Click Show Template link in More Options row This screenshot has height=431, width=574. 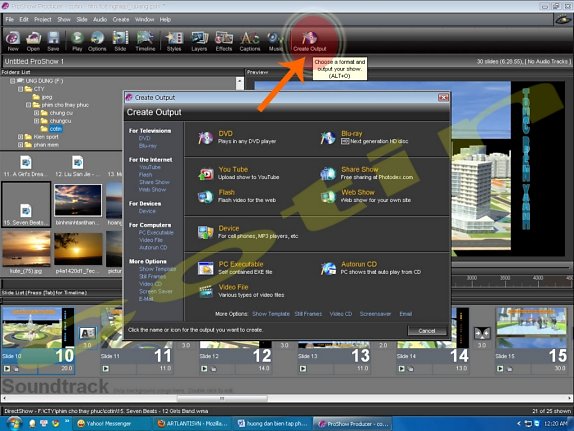pyautogui.click(x=271, y=314)
